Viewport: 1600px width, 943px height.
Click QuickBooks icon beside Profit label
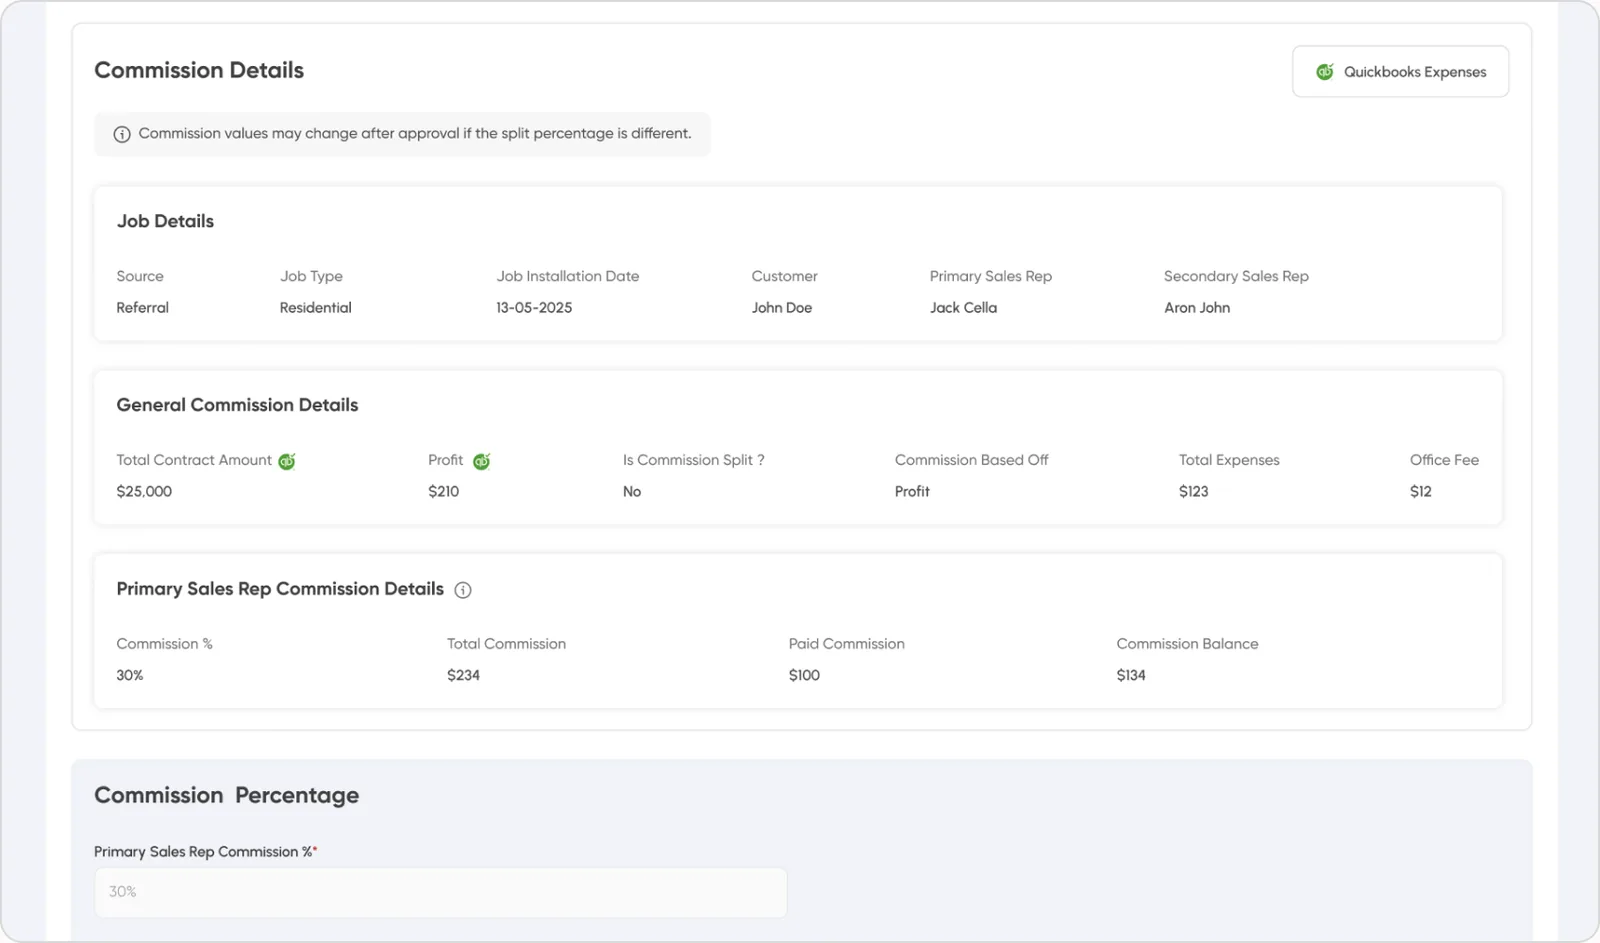pyautogui.click(x=481, y=461)
